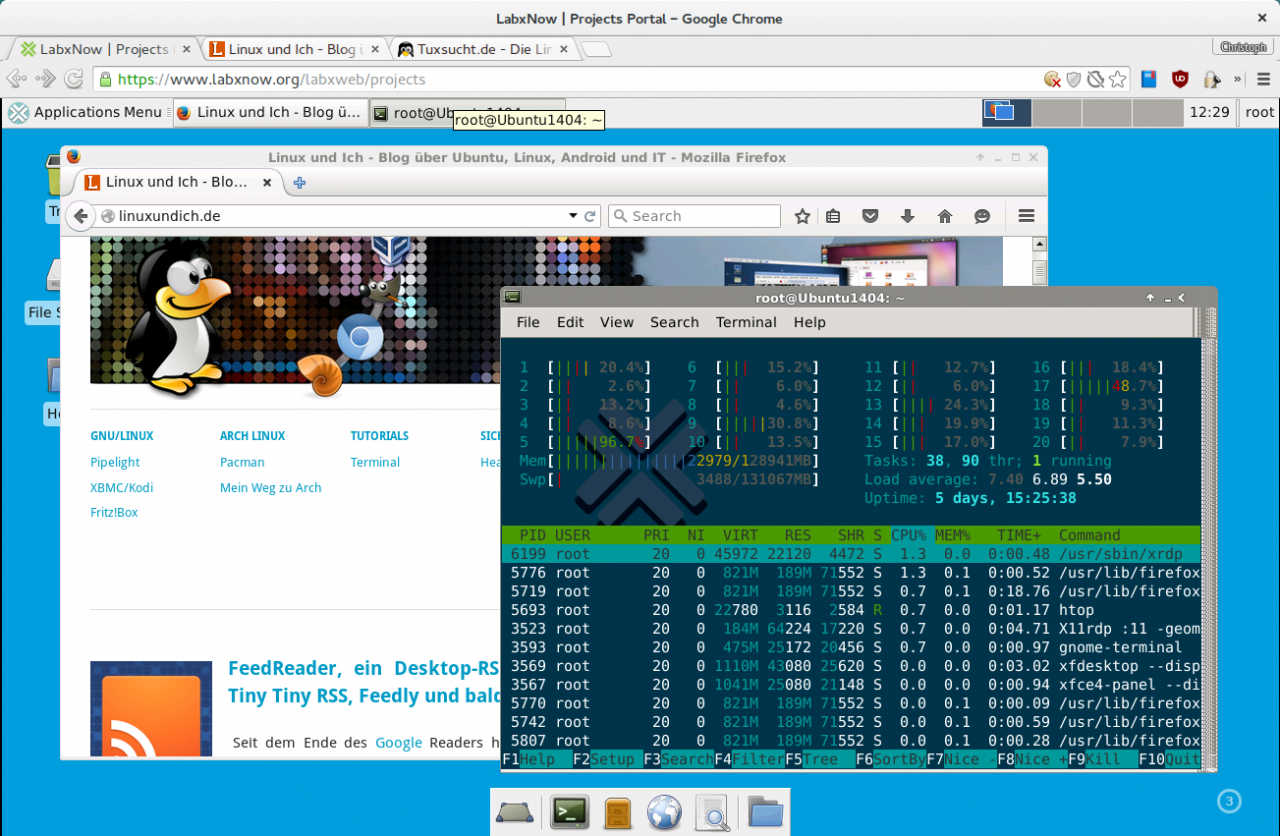Save page to Pocket in Firefox
The image size is (1280, 836).
870,216
